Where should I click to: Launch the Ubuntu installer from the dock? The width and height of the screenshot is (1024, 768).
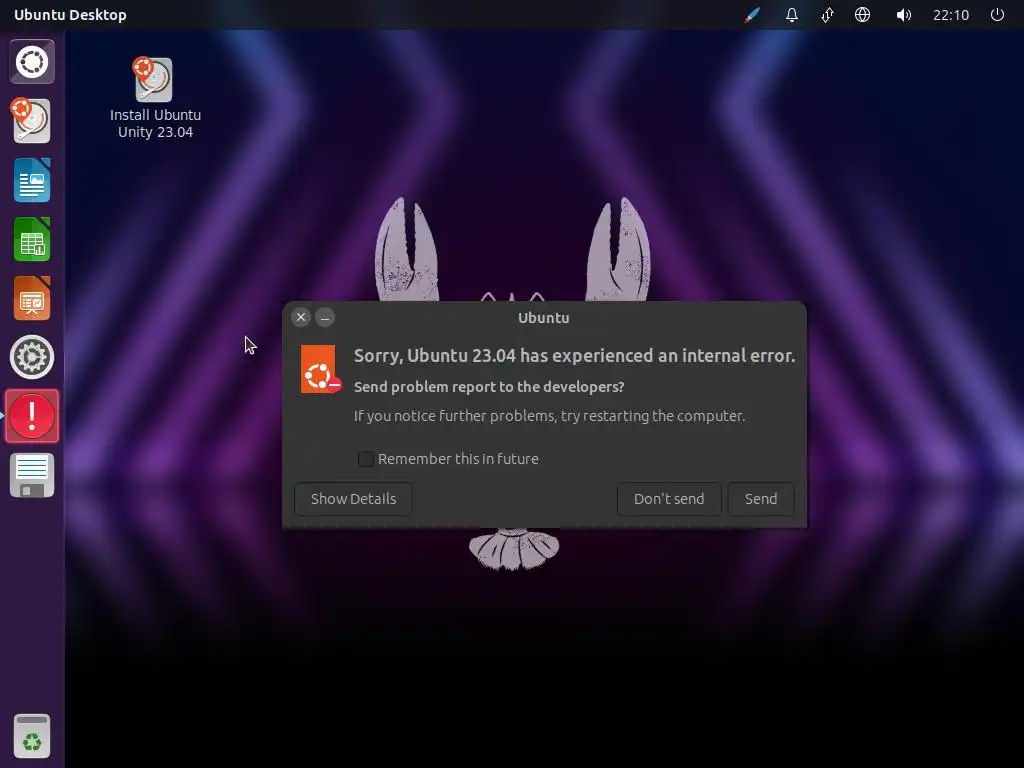[x=31, y=121]
